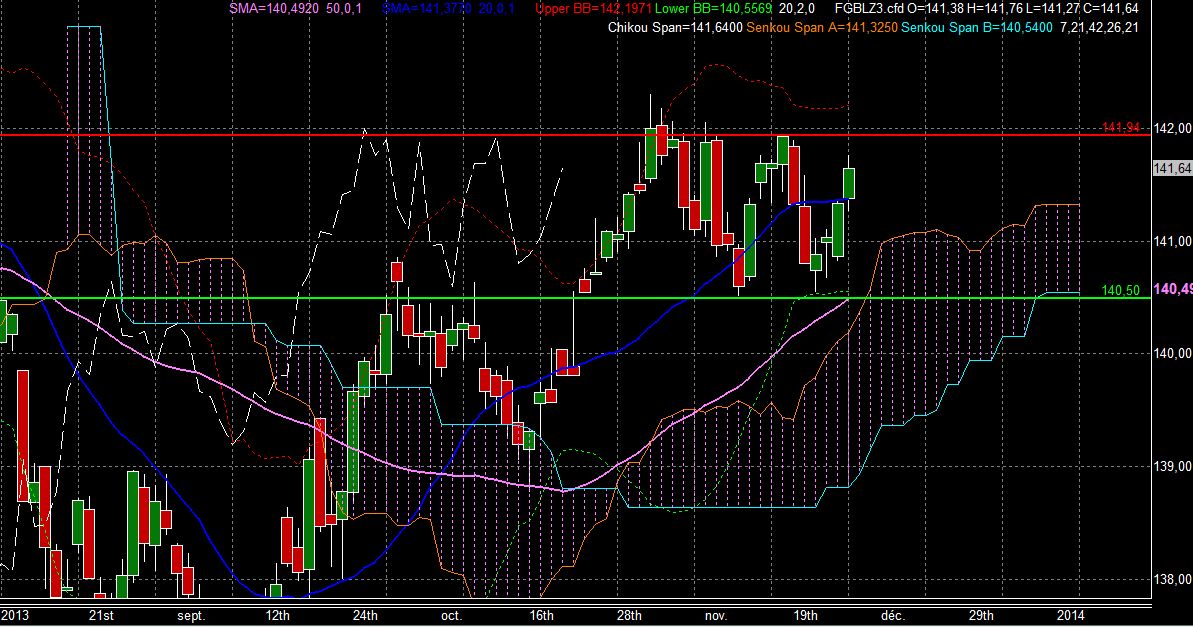This screenshot has width=1193, height=627.
Task: Click the Bollinger parameters 20,2,0 label
Action: [797, 8]
